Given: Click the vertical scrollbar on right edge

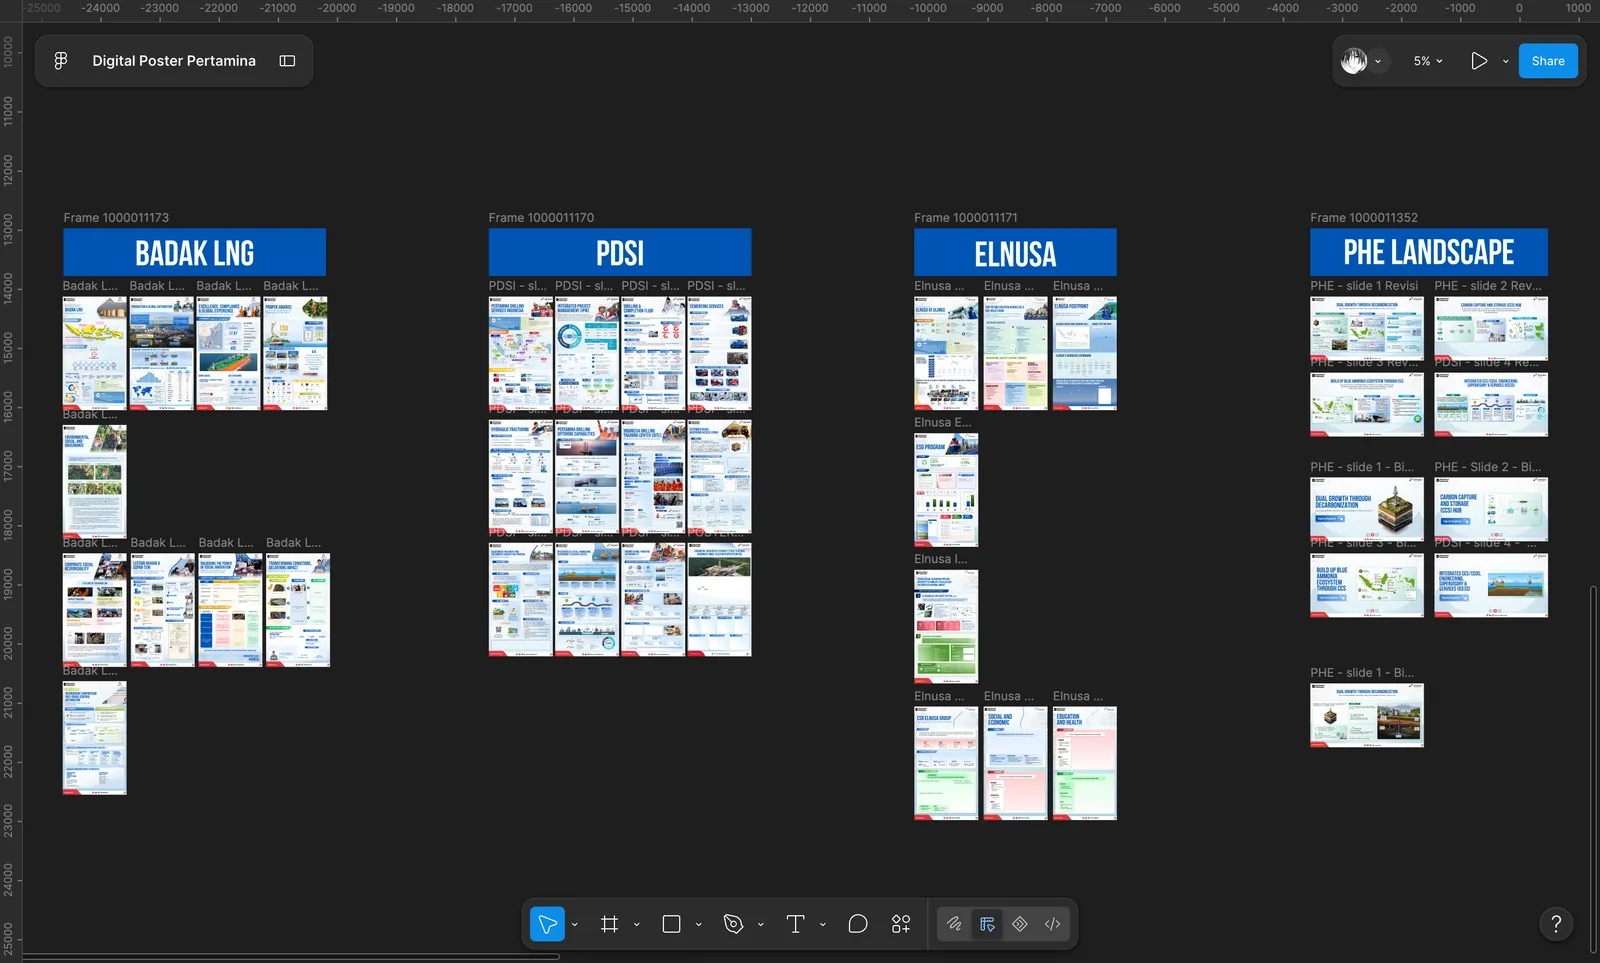Looking at the screenshot, I should (1594, 768).
